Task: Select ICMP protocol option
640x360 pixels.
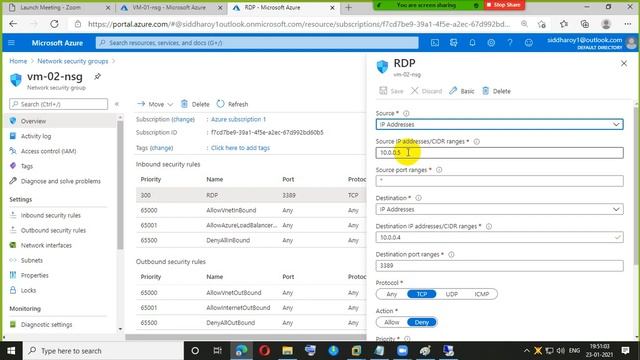Action: (482, 294)
